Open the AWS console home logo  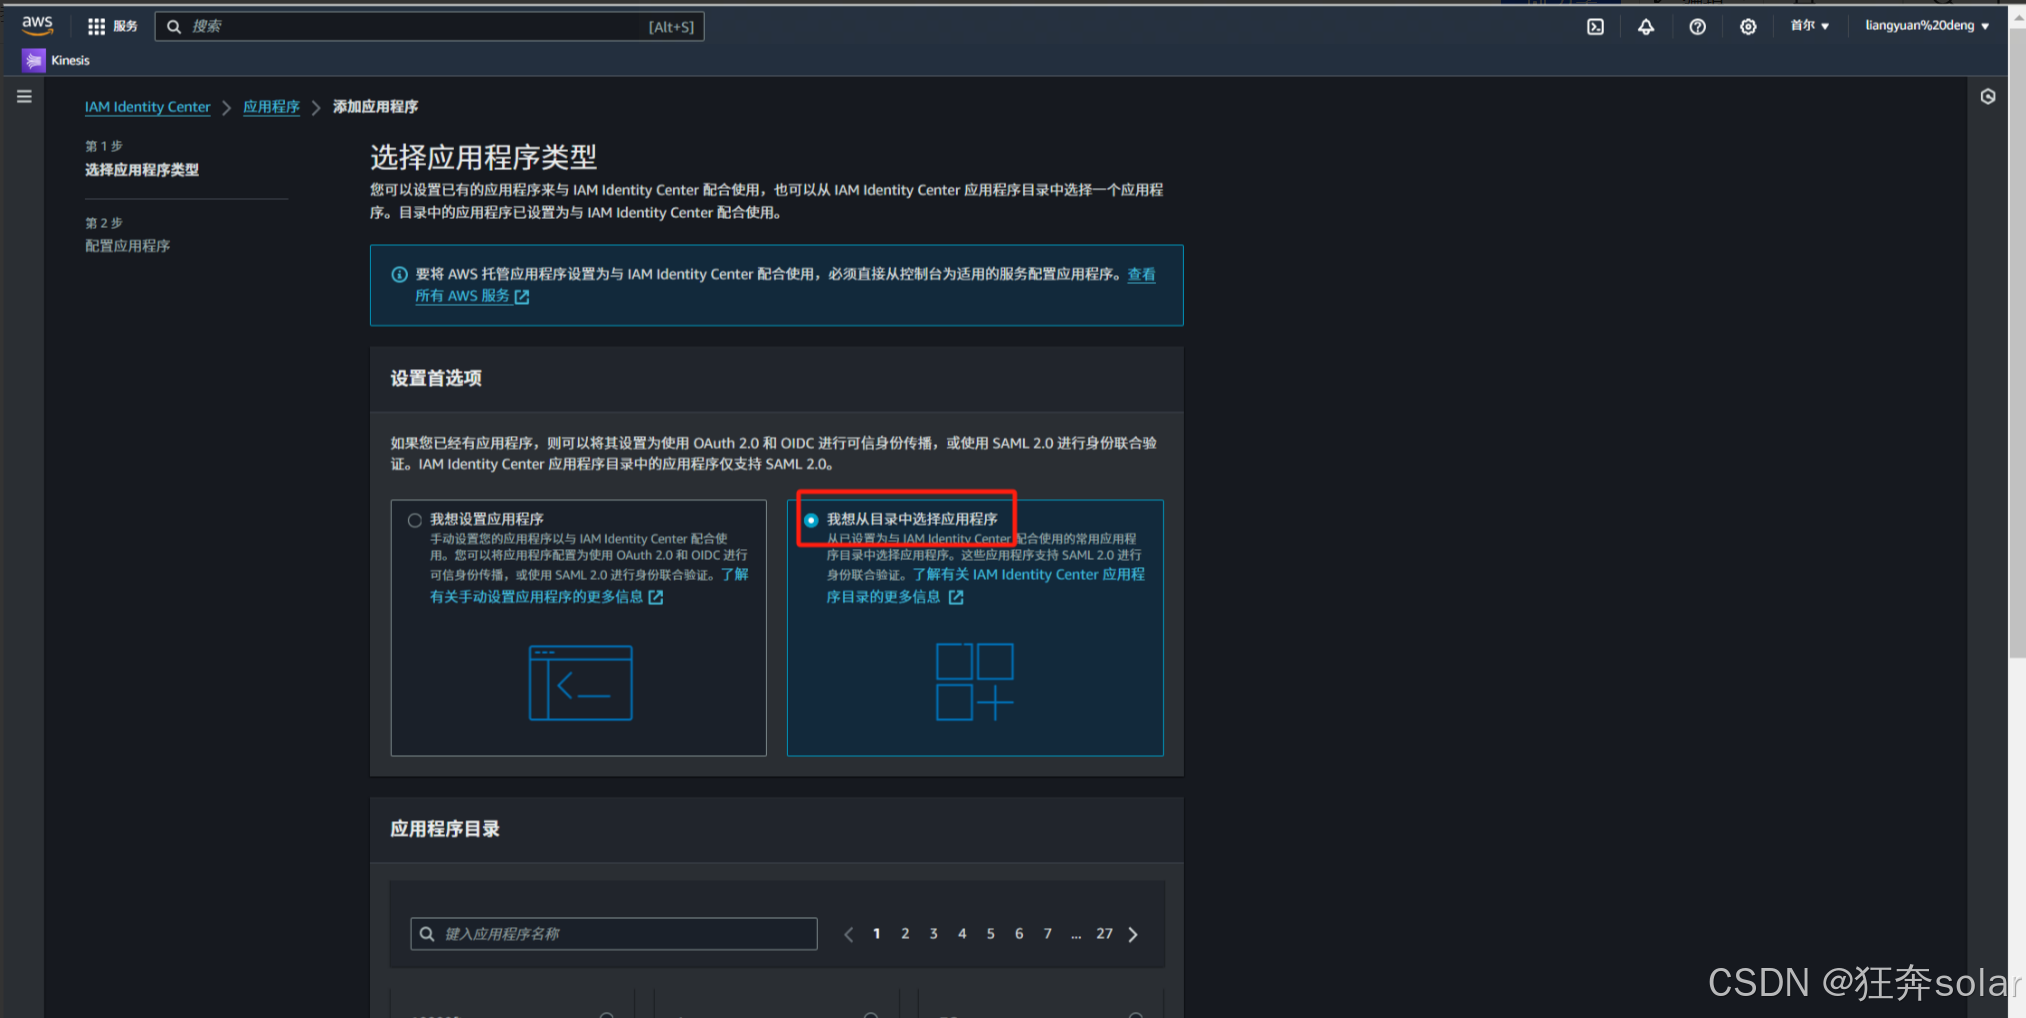click(37, 25)
